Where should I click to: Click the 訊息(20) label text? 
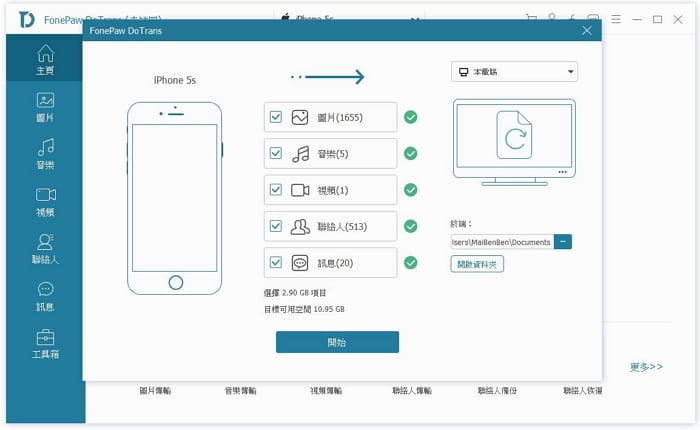pyautogui.click(x=335, y=263)
